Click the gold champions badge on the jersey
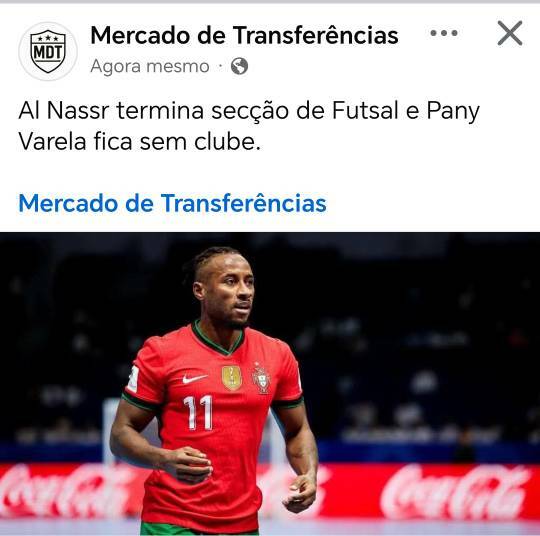This screenshot has width=540, height=536. point(232,378)
